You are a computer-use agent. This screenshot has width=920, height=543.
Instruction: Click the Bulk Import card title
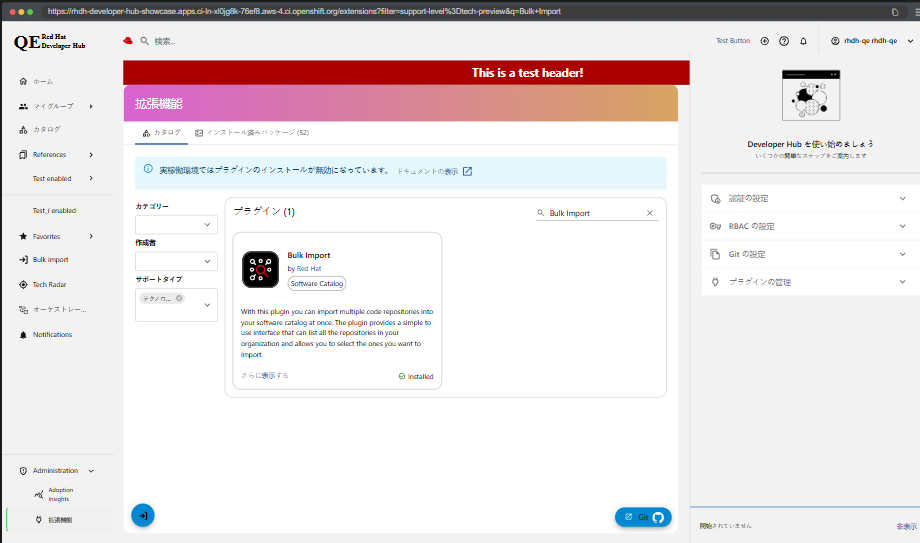pyautogui.click(x=309, y=255)
